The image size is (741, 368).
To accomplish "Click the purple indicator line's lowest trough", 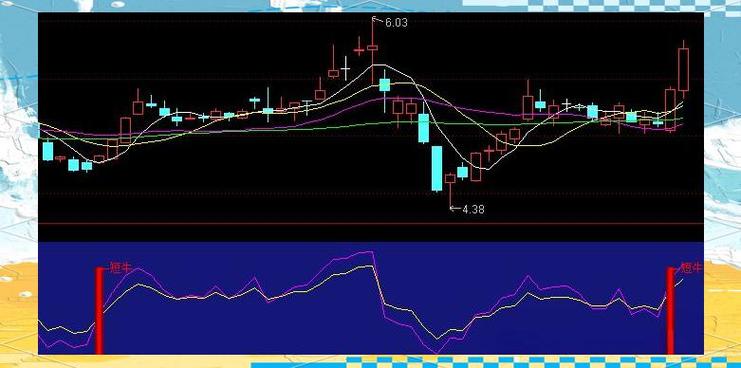I will point(436,352).
